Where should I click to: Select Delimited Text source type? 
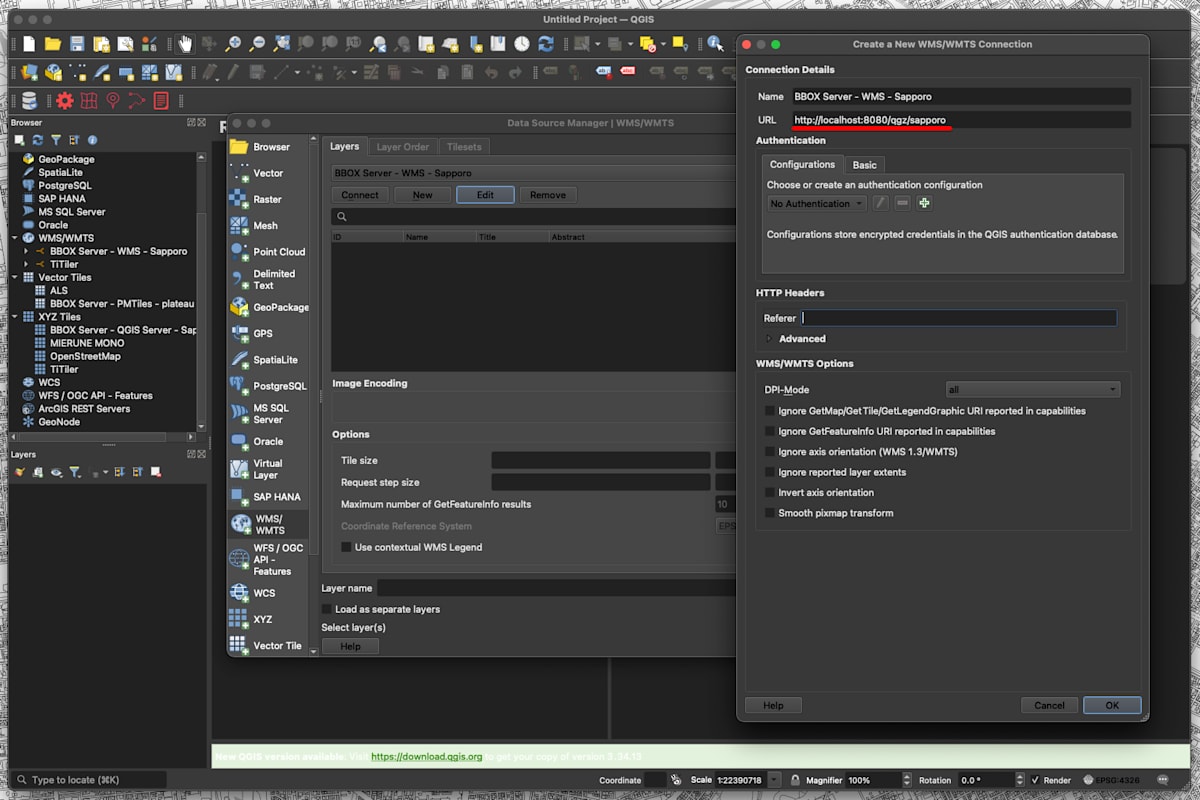point(268,279)
